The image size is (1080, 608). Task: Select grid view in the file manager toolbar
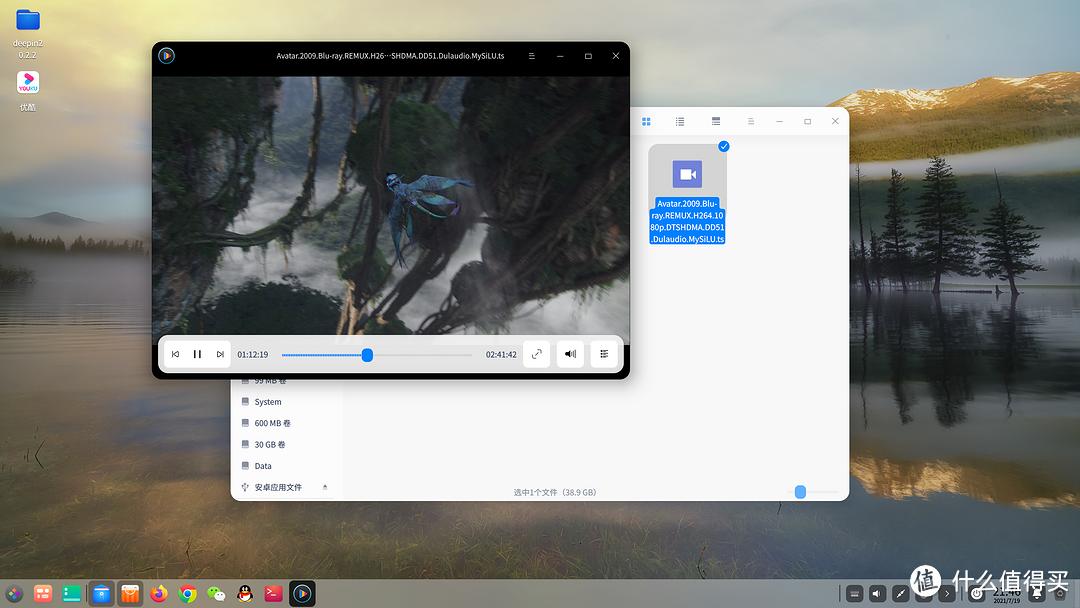[x=646, y=121]
